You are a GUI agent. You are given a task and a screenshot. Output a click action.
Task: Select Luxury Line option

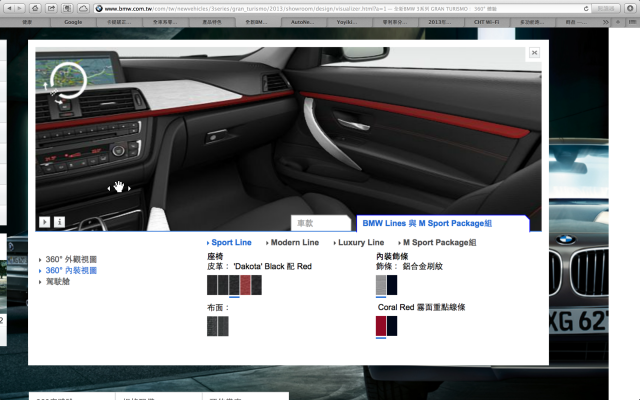point(359,242)
